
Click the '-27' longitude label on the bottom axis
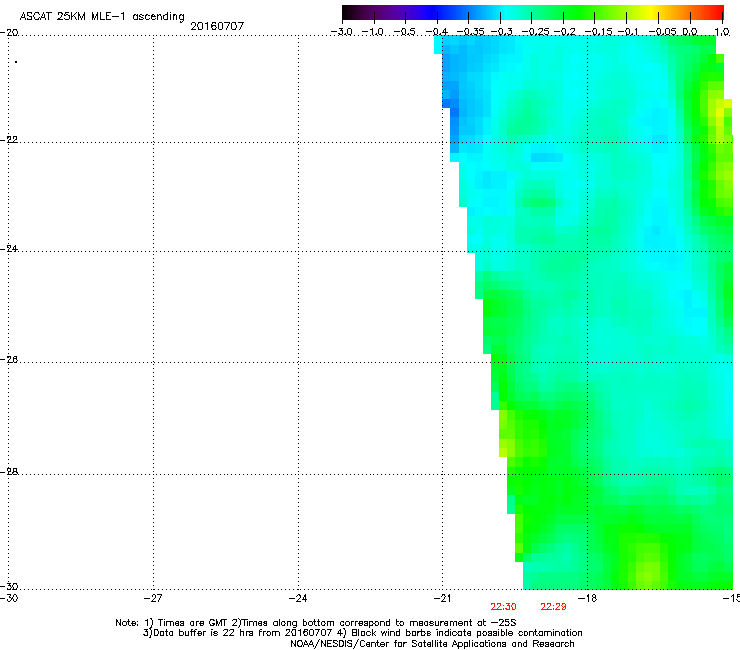point(153,598)
